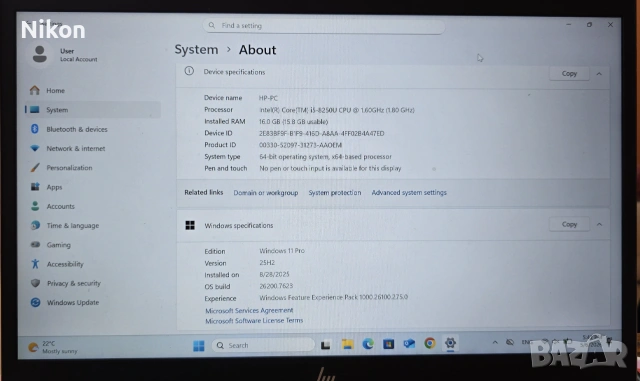Image resolution: width=640 pixels, height=381 pixels.
Task: Select the Windows 11 Pro edition text
Action: click(282, 251)
